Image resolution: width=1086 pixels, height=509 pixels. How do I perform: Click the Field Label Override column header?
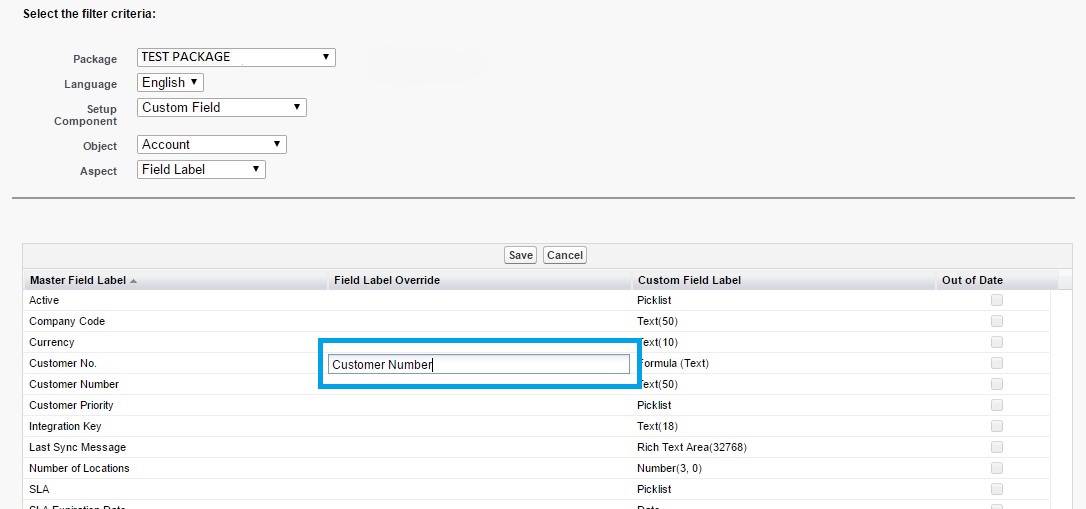(387, 280)
